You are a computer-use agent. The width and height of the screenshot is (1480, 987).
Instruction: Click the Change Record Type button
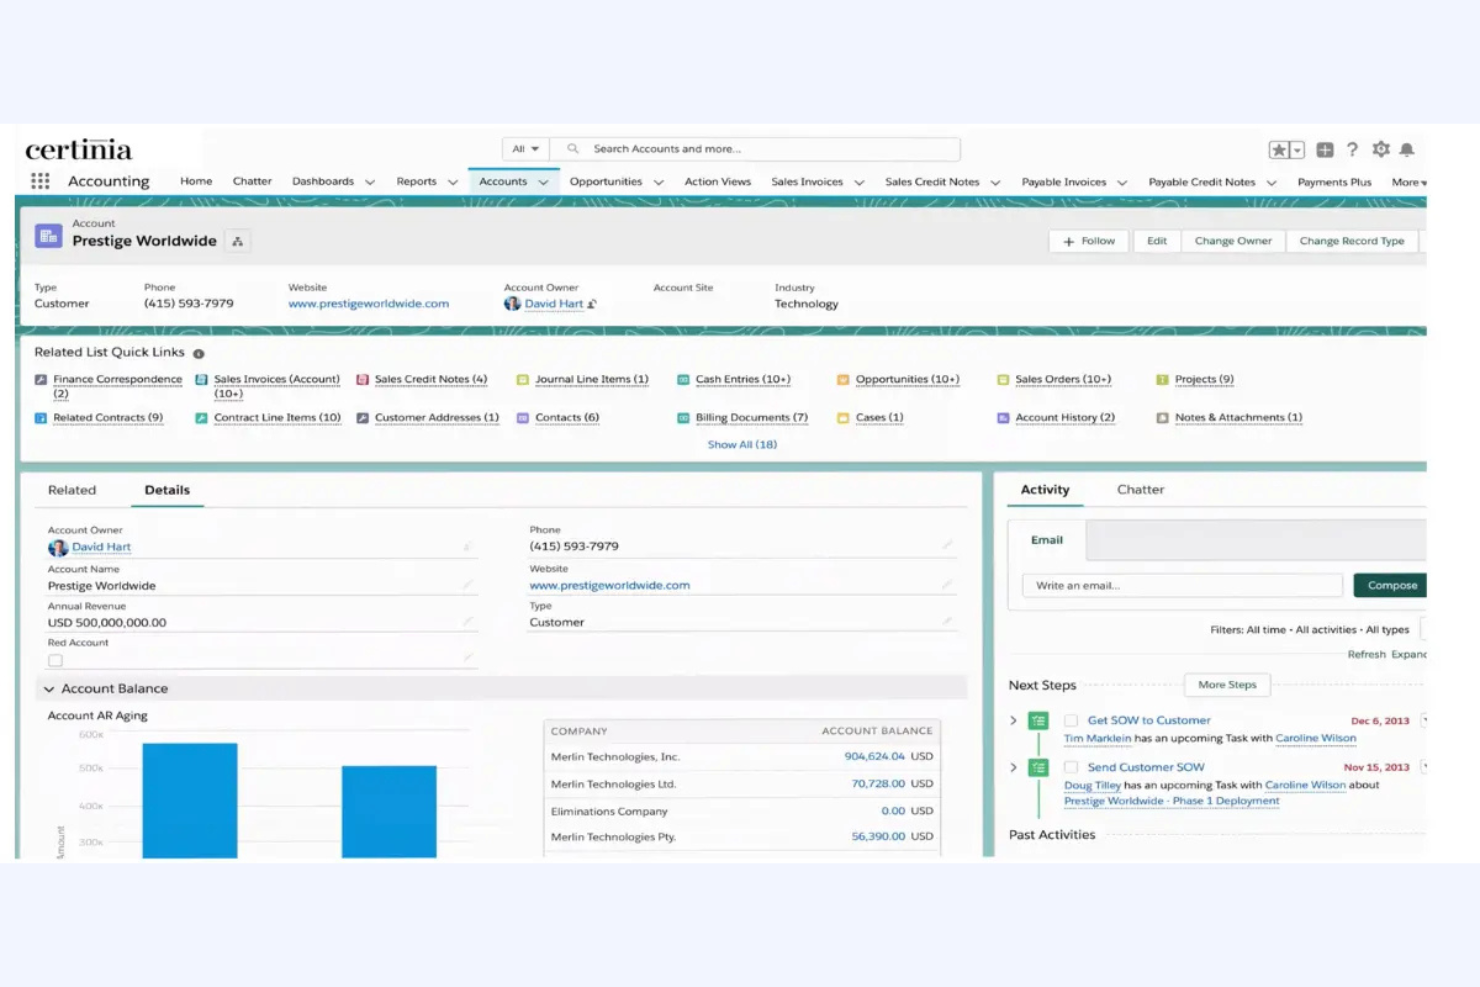(x=1351, y=241)
